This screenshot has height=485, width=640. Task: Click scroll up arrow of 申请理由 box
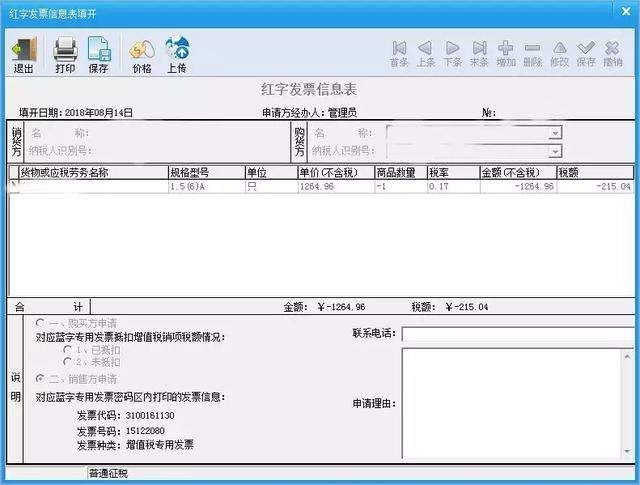[627, 356]
